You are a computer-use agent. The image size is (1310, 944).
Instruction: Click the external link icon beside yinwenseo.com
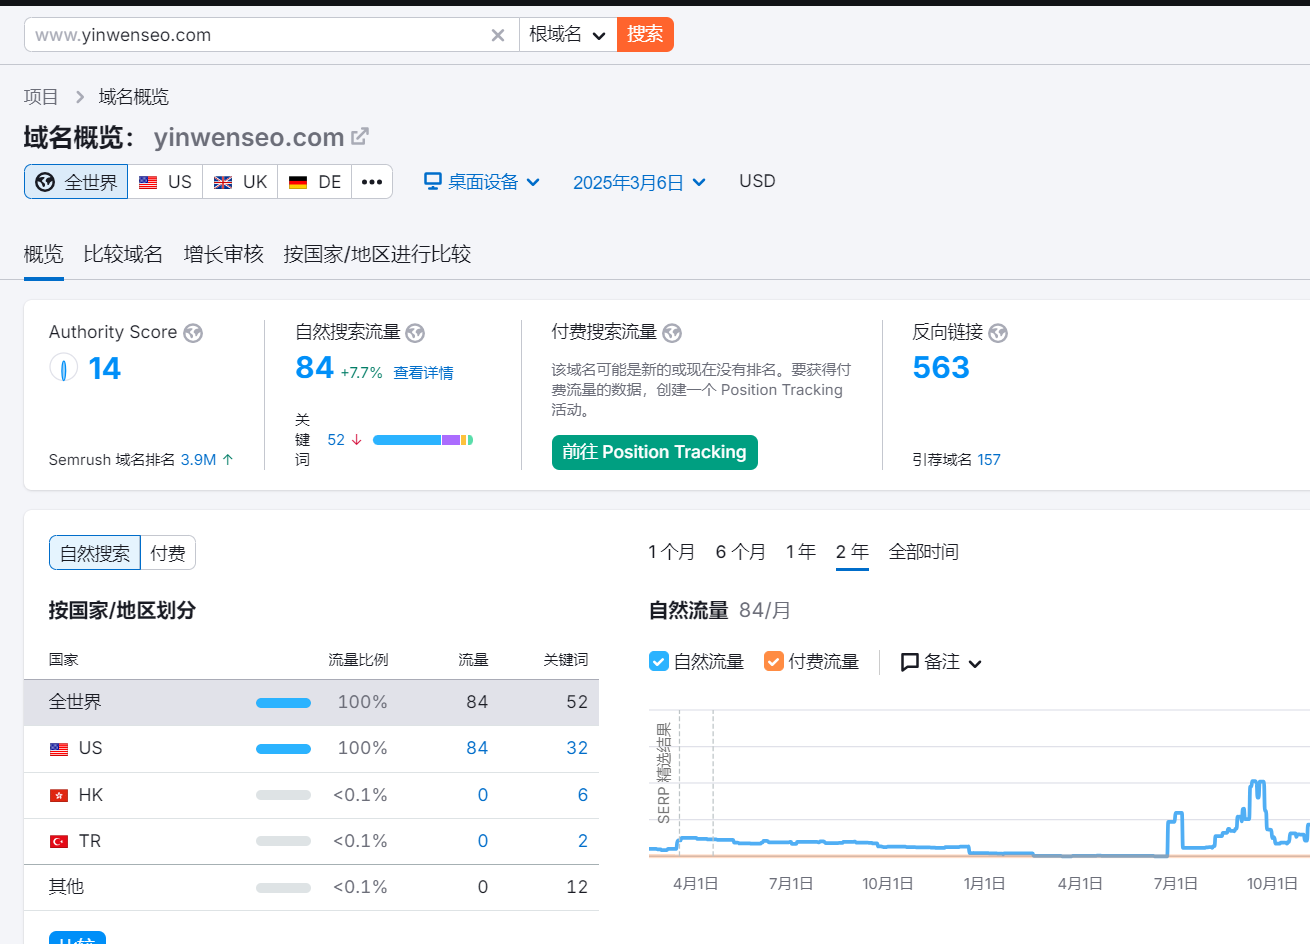(x=360, y=136)
